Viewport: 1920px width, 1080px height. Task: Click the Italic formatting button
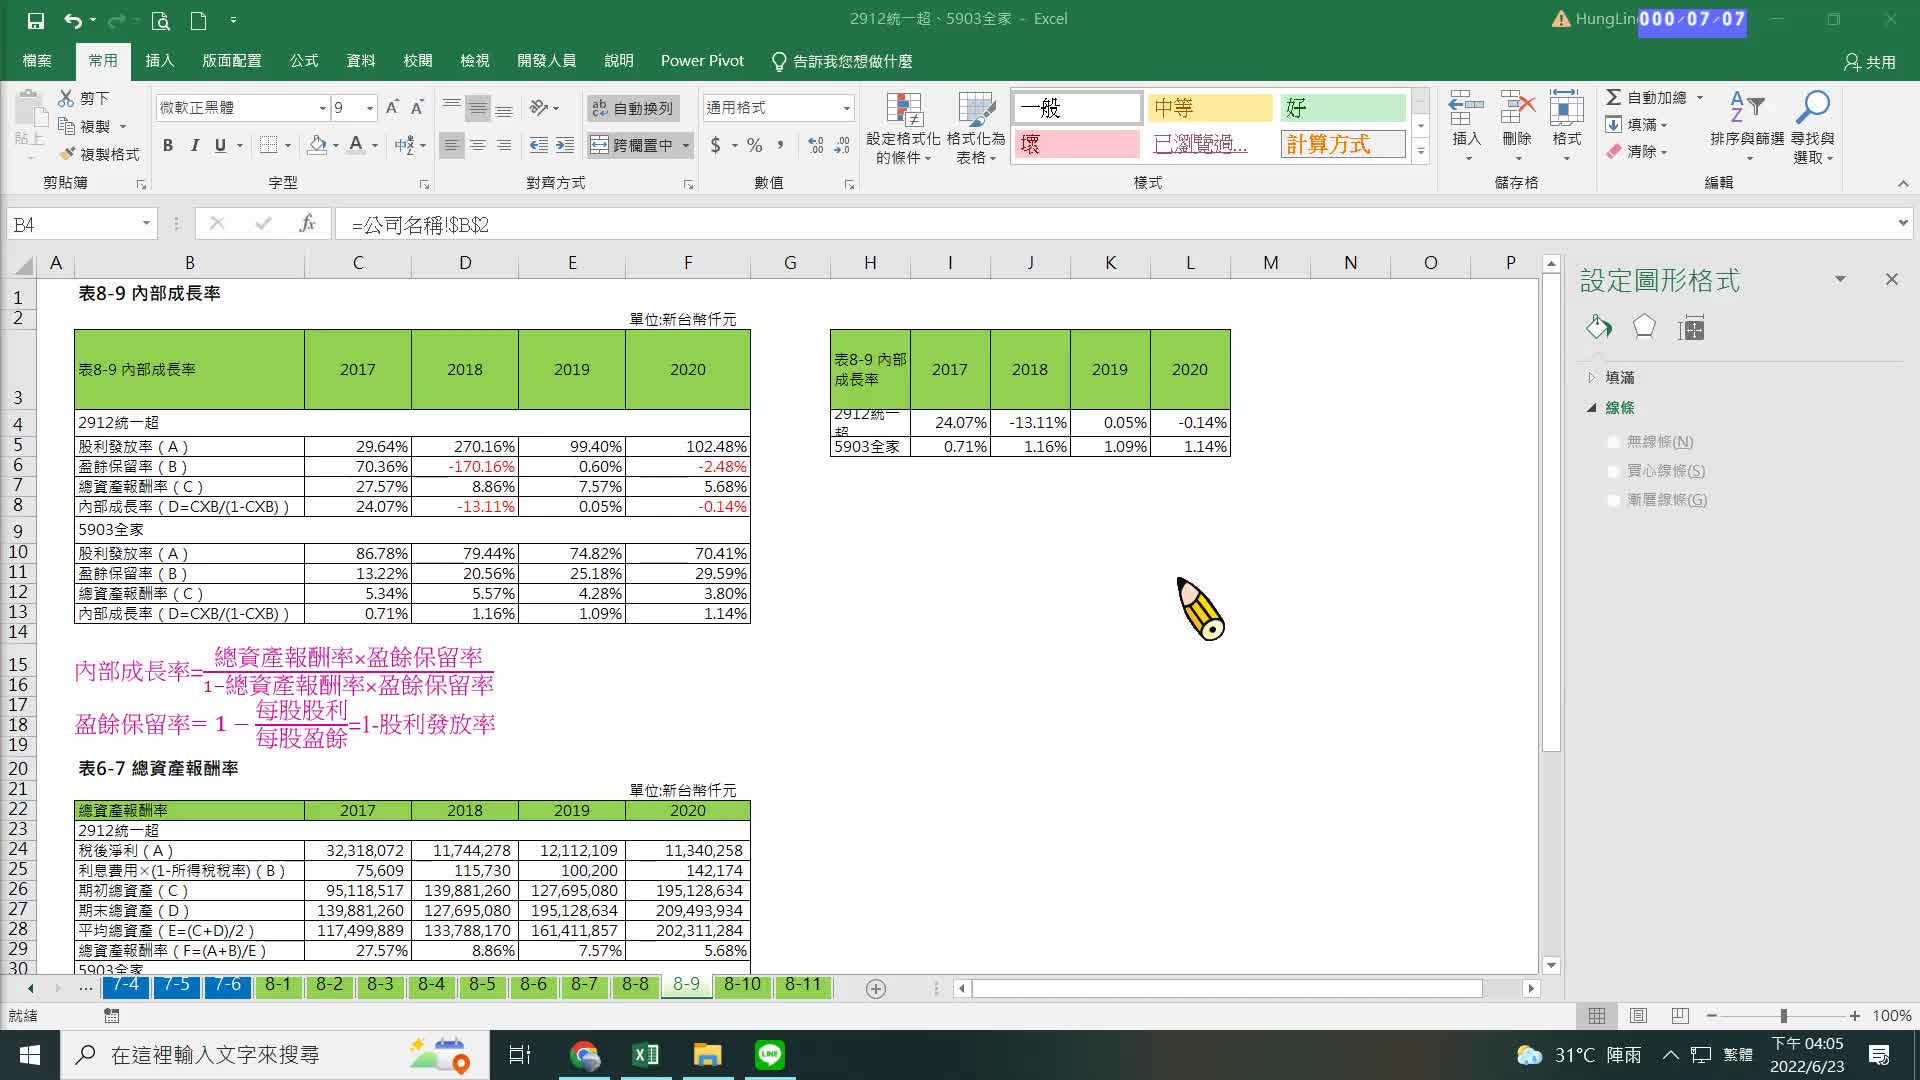pos(194,145)
